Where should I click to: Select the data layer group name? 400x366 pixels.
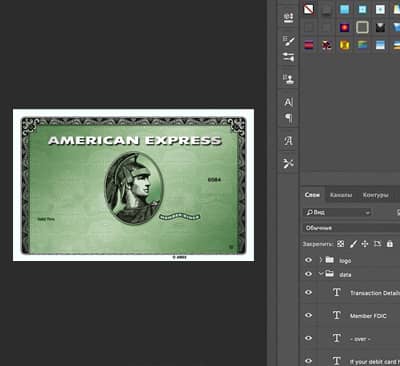pyautogui.click(x=345, y=275)
